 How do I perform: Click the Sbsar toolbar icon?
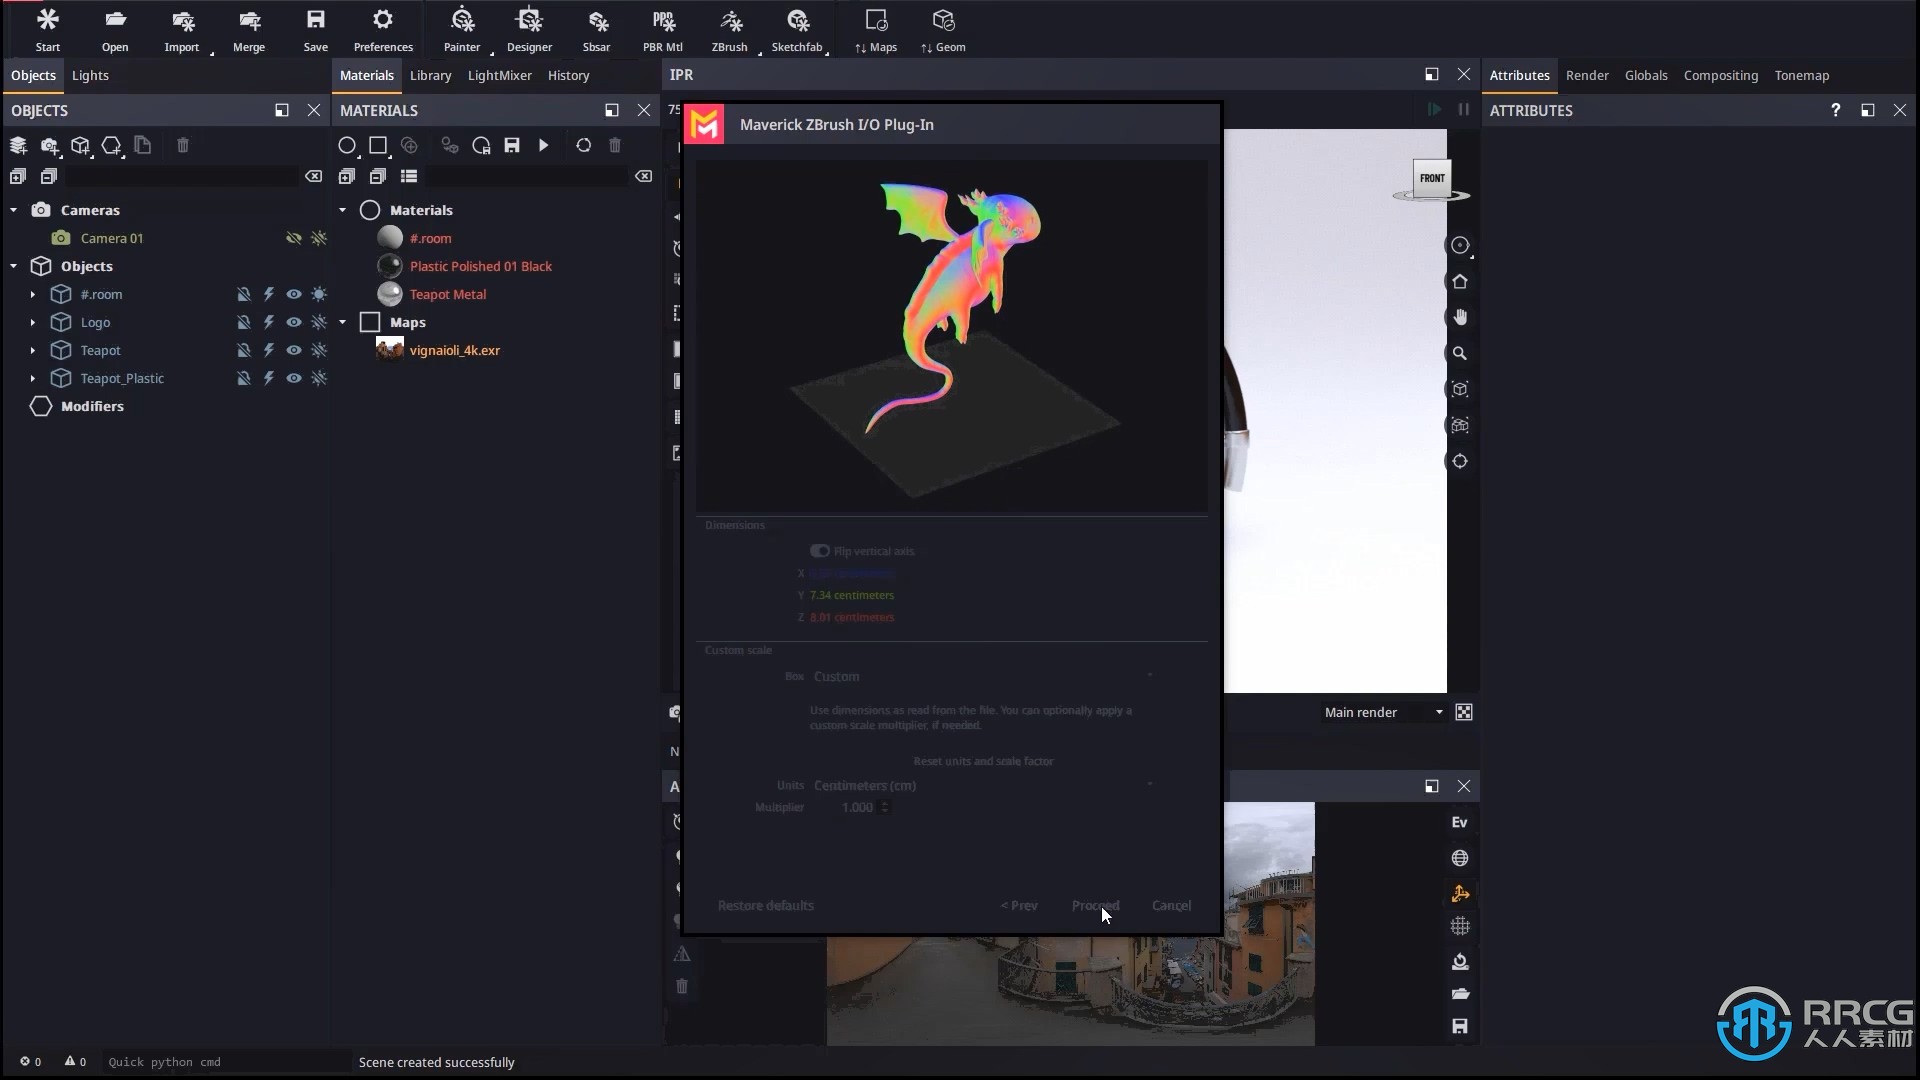[596, 29]
